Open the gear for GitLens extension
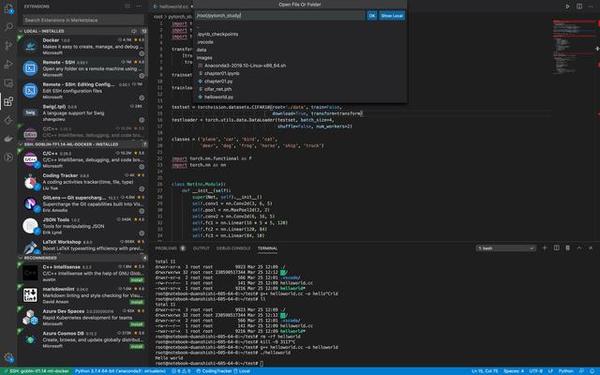 pyautogui.click(x=142, y=211)
